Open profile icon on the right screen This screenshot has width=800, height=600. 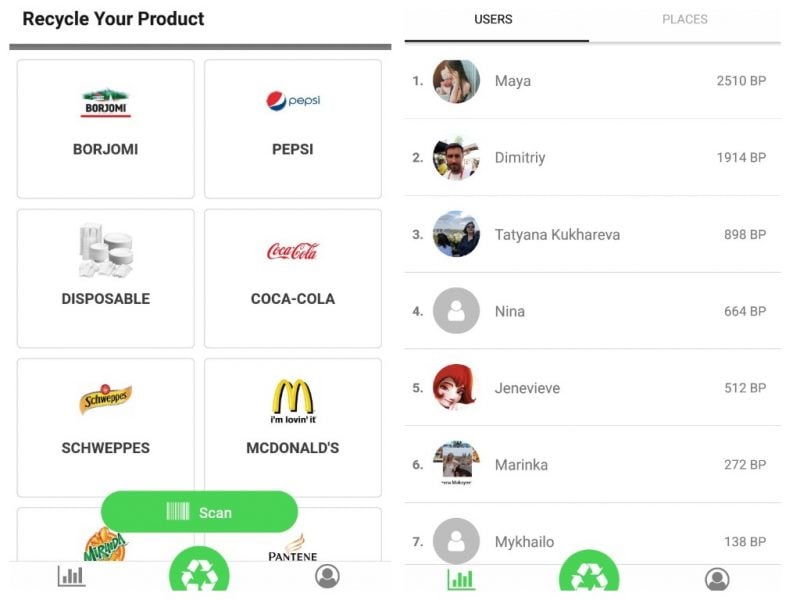(x=716, y=579)
